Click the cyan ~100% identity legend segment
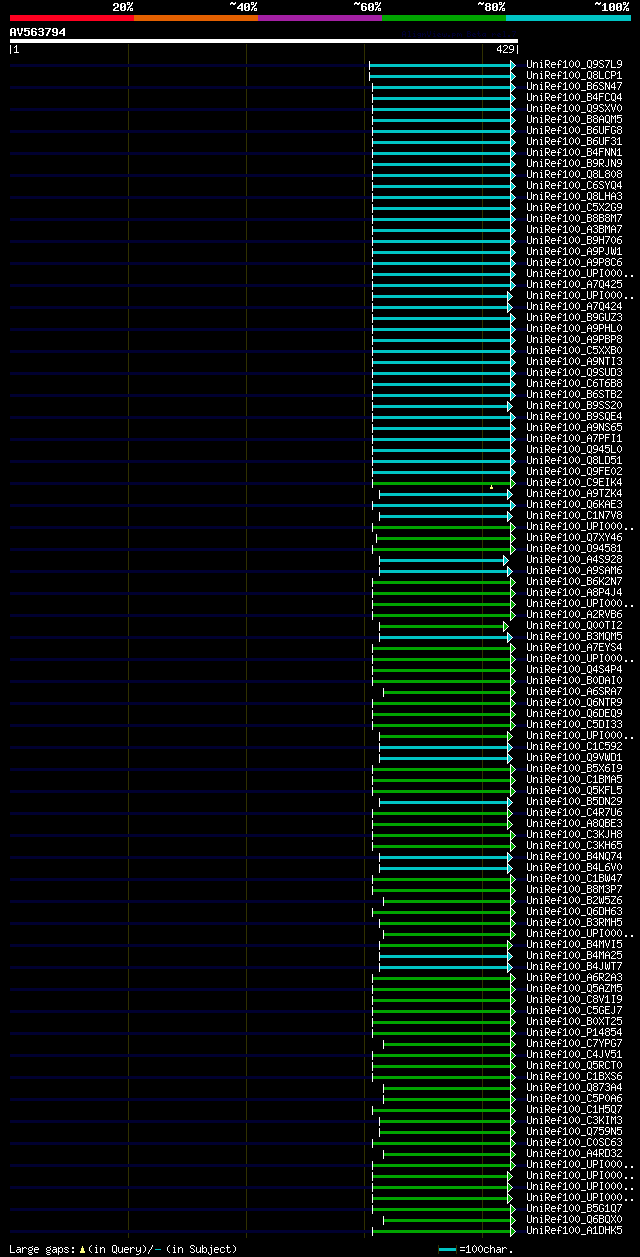The height and width of the screenshot is (1257, 640). click(x=568, y=18)
